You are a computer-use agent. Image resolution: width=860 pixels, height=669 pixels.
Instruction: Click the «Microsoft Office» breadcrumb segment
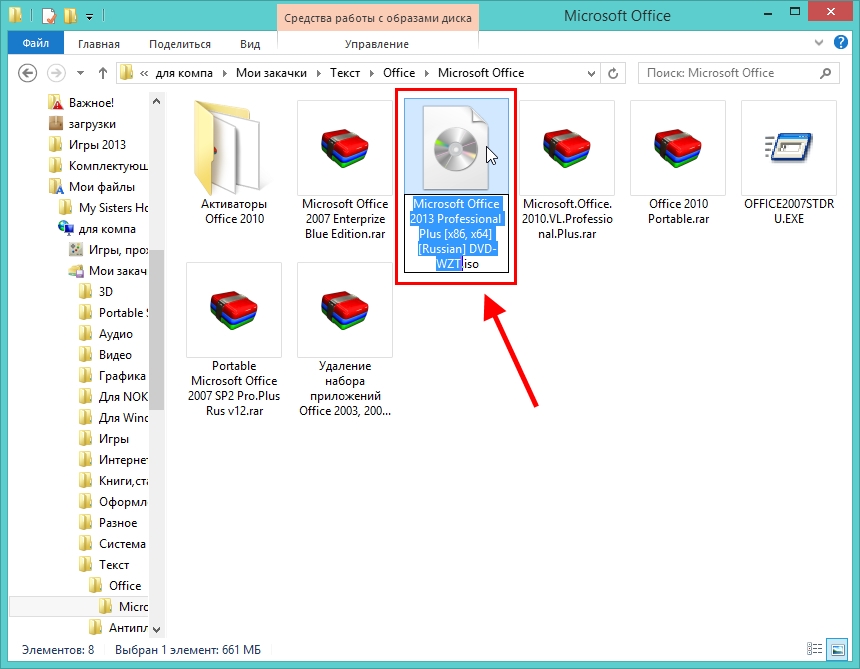pos(481,73)
